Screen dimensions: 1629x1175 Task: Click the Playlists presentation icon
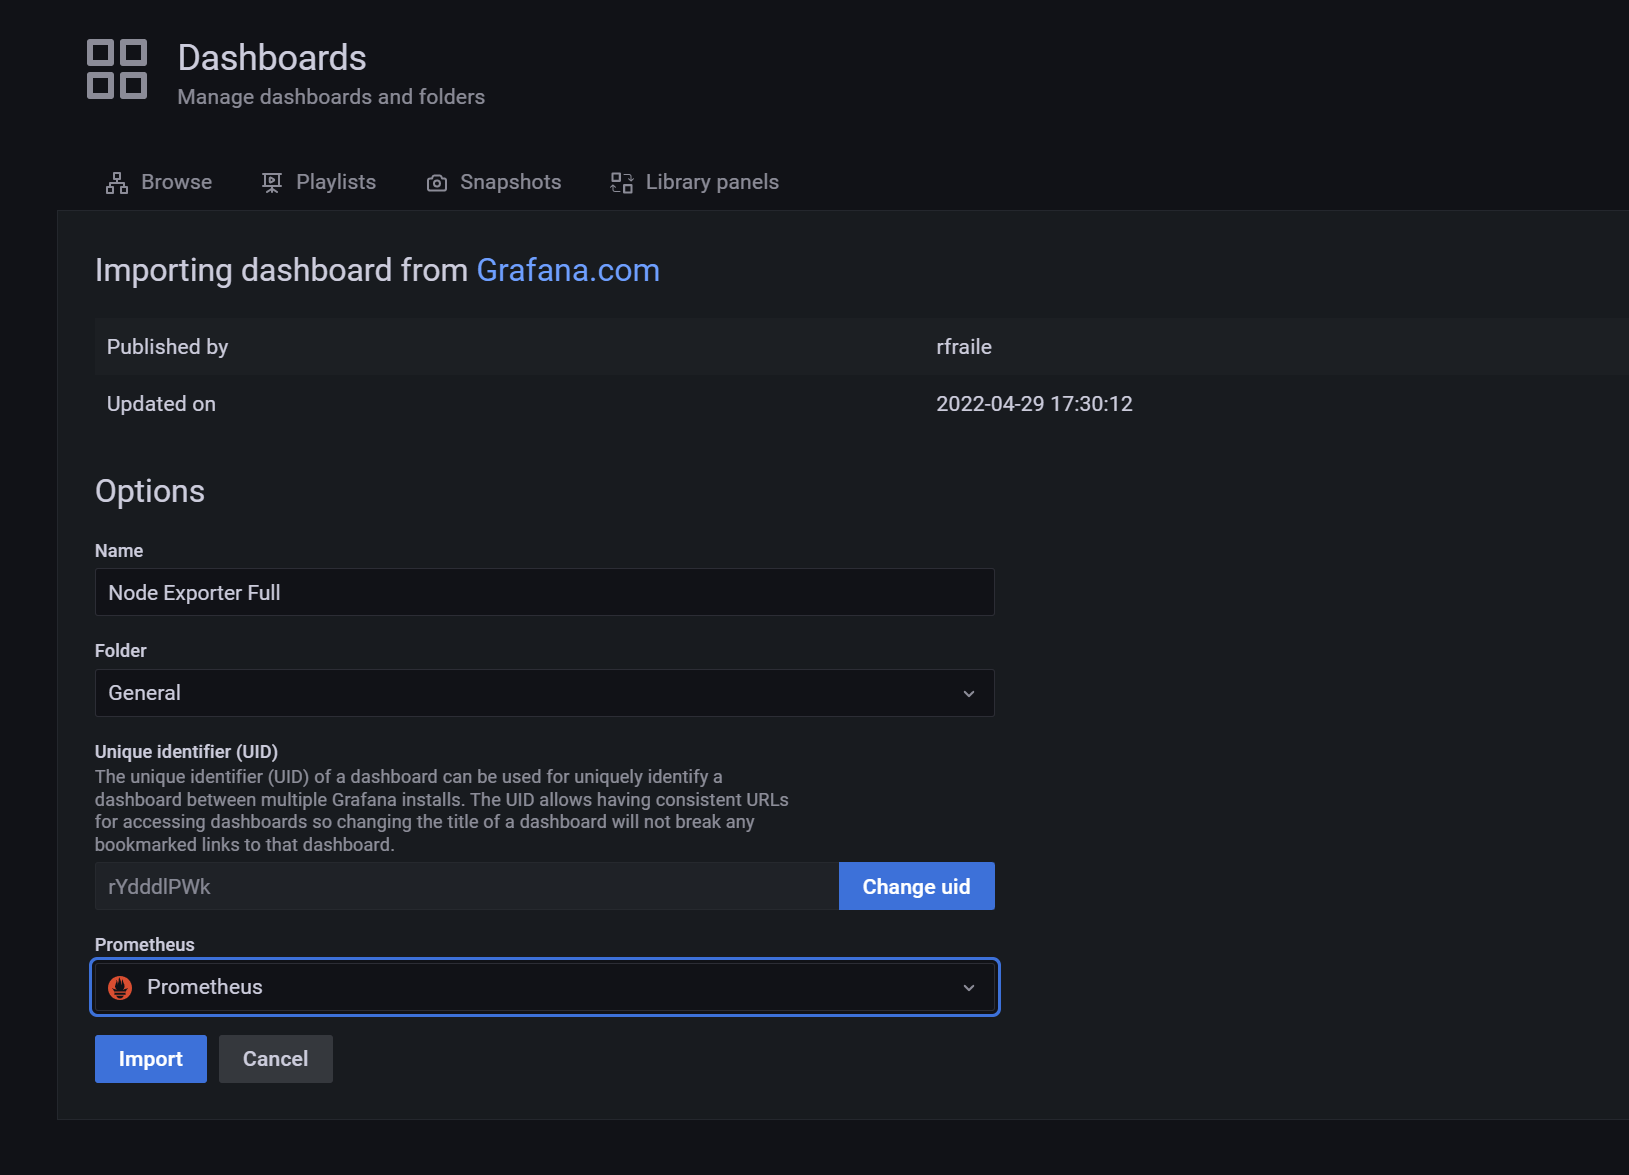tap(272, 183)
